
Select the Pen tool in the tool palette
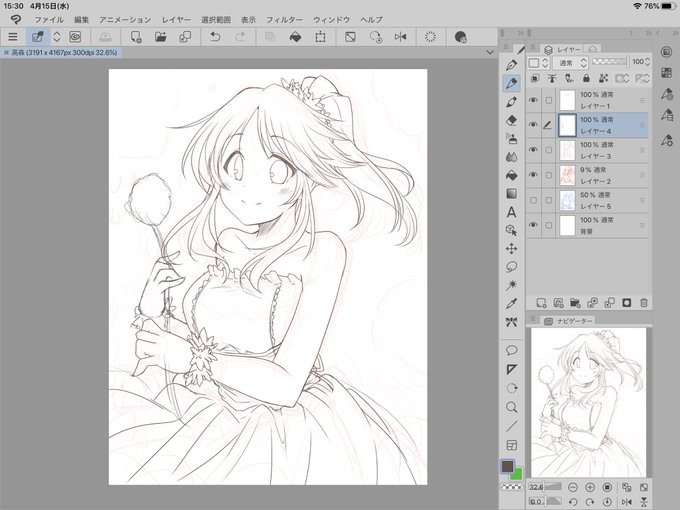pos(512,65)
